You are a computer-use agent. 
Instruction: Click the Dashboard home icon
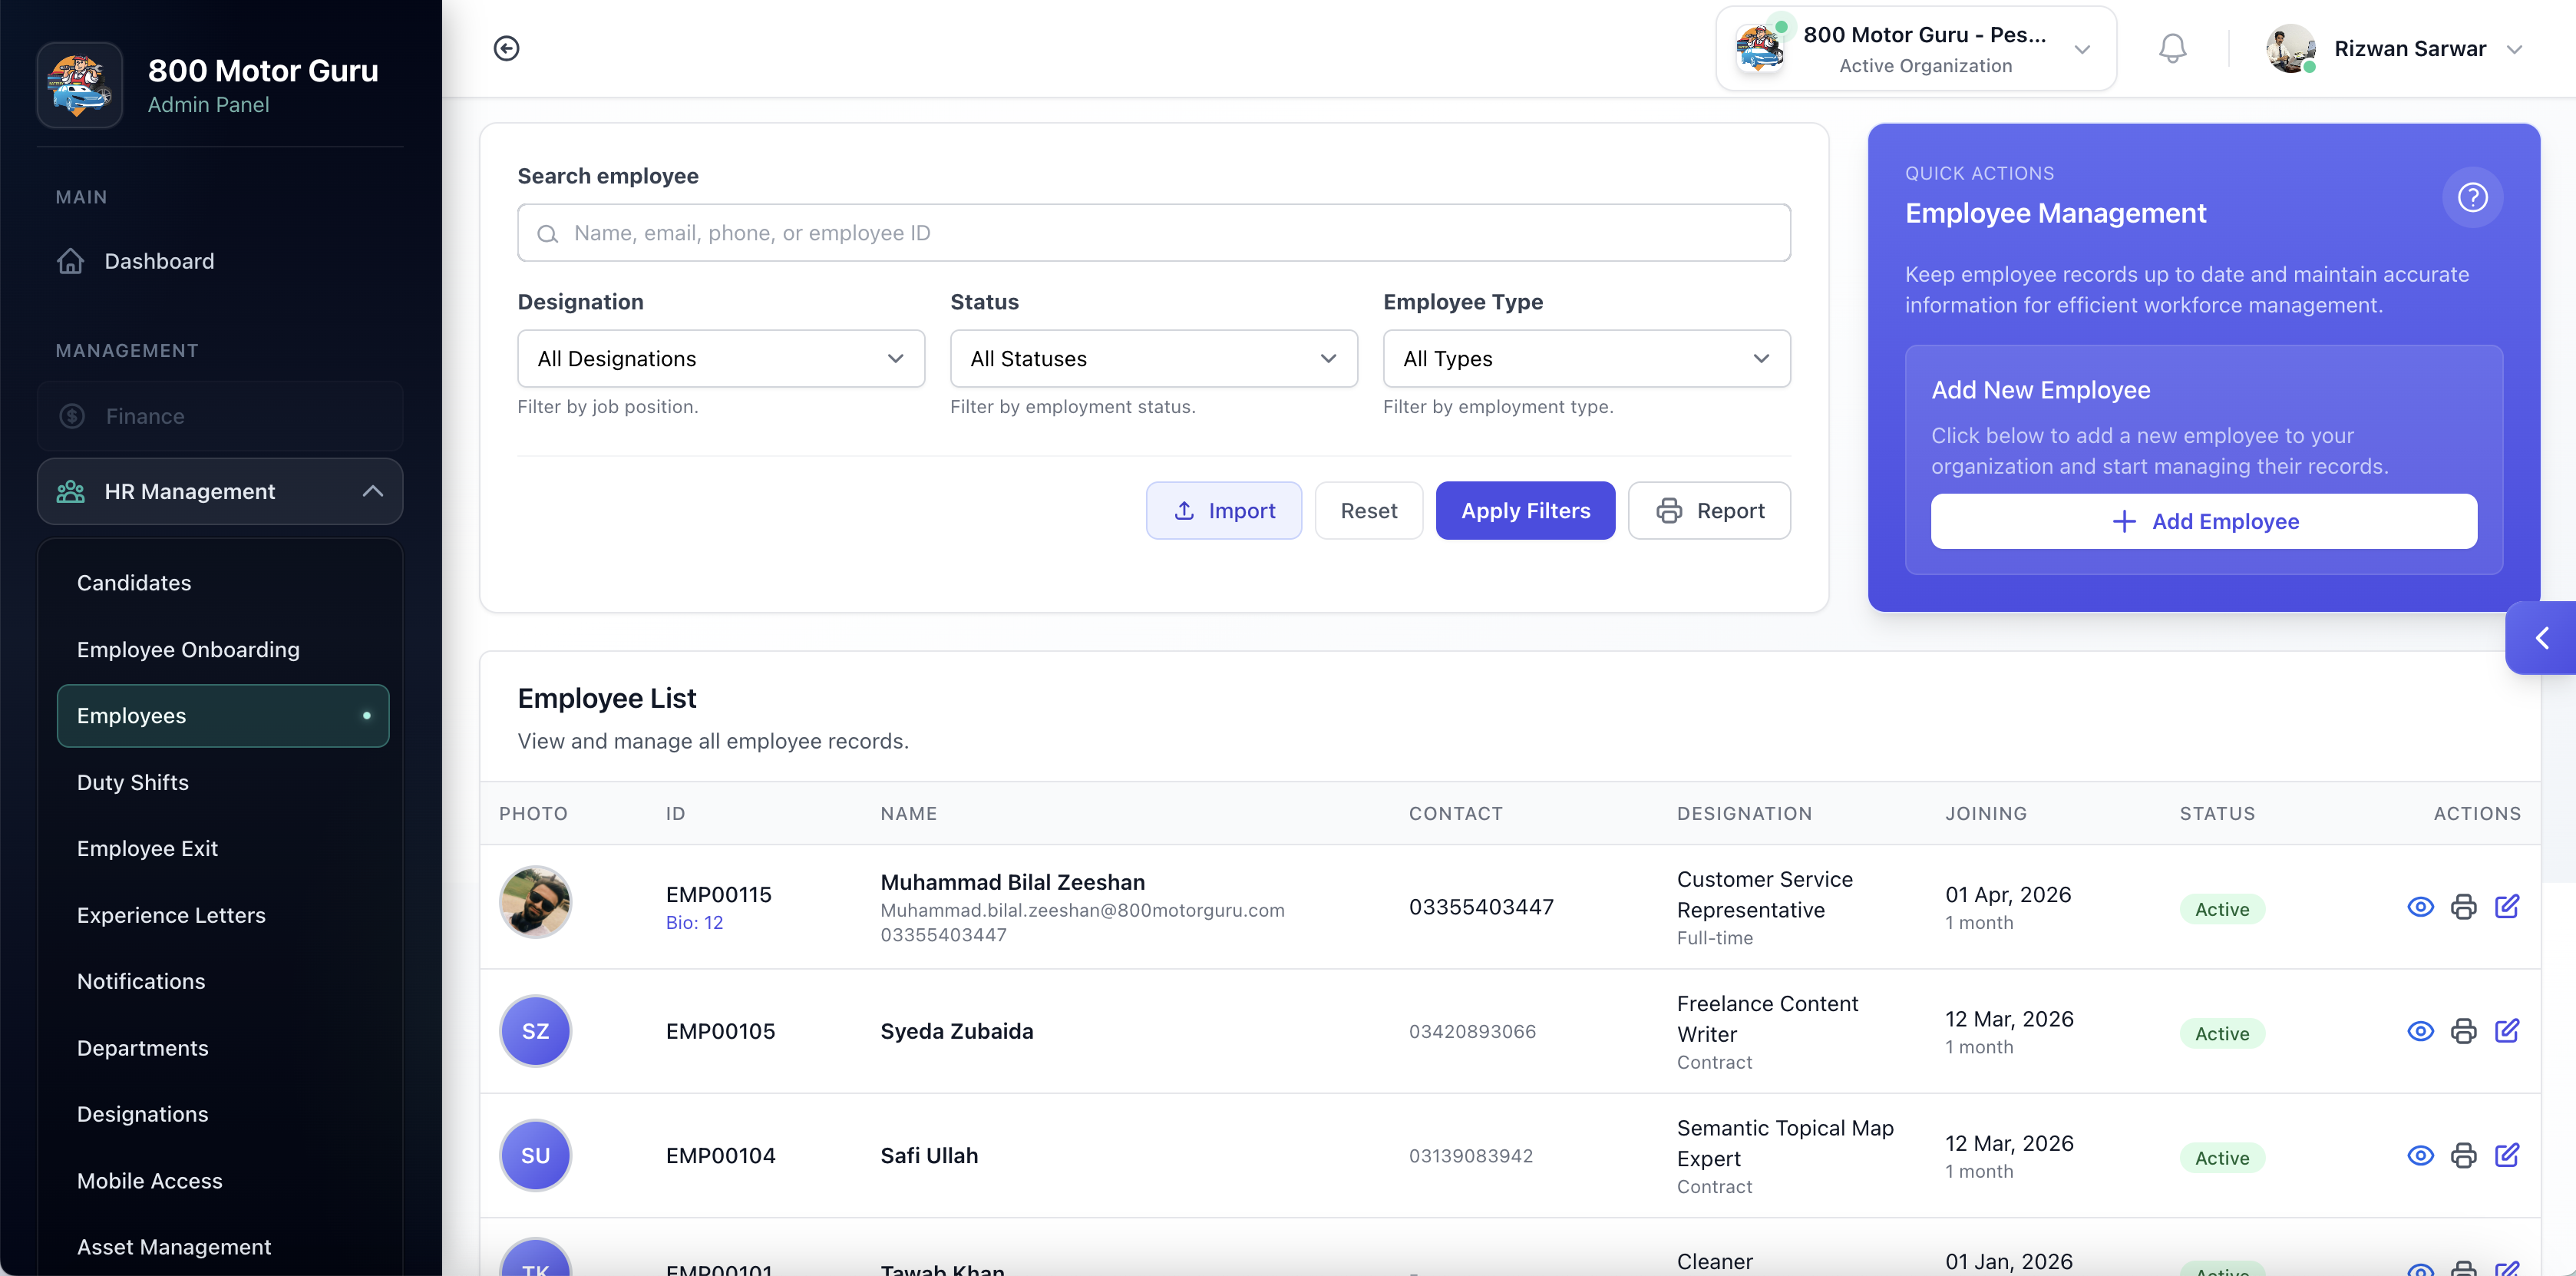point(71,261)
